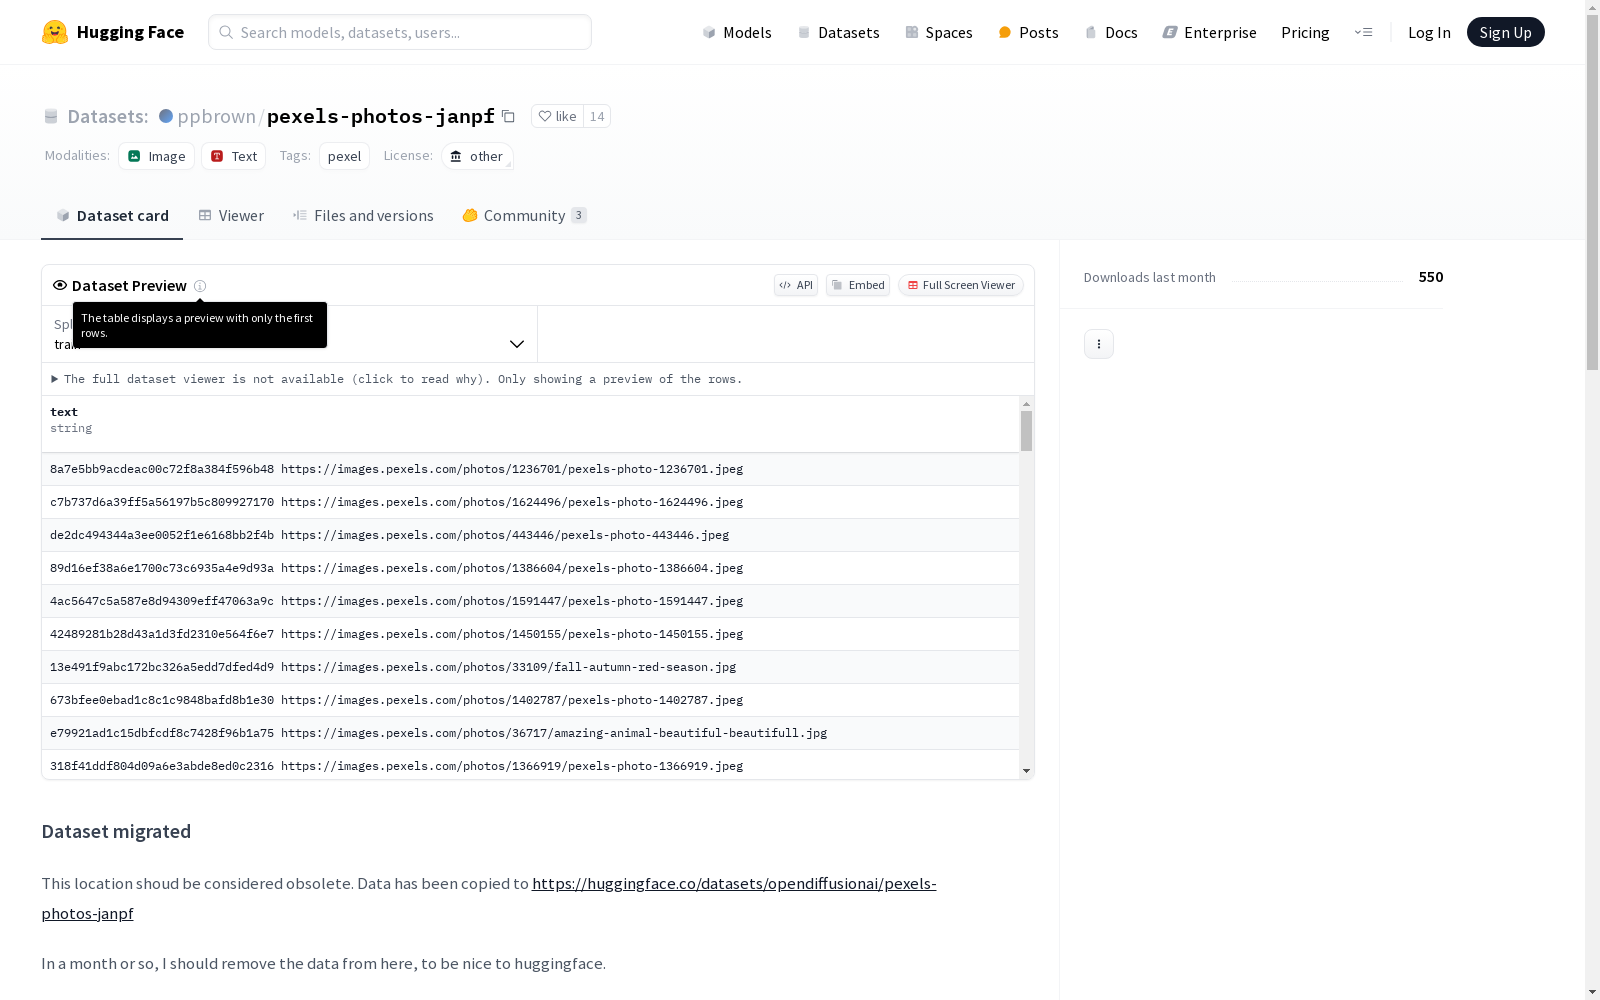Open the pexels-photos-janpf title link

(381, 116)
